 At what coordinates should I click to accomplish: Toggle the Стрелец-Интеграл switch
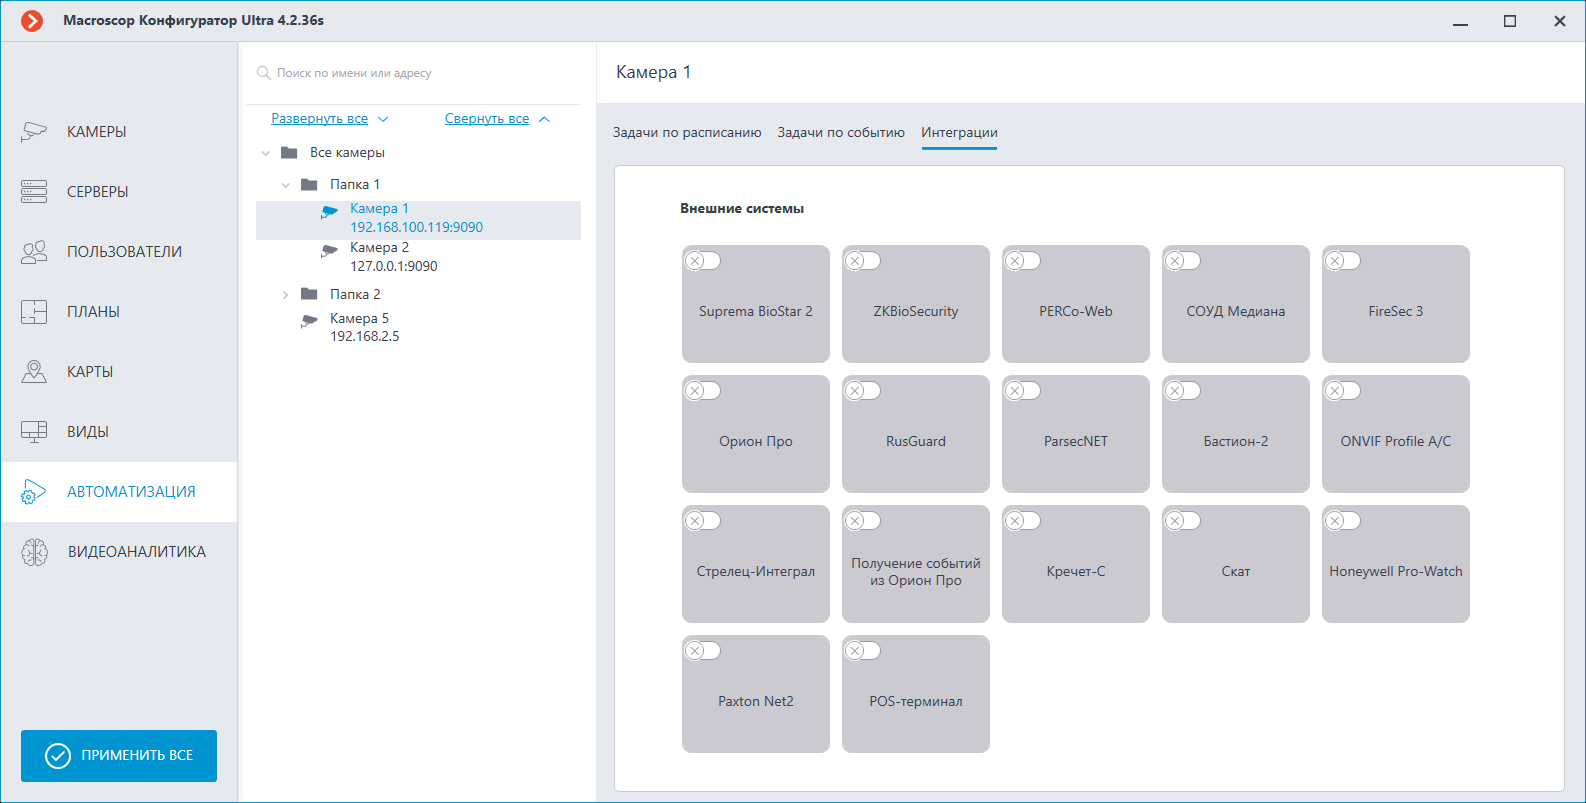(x=703, y=520)
